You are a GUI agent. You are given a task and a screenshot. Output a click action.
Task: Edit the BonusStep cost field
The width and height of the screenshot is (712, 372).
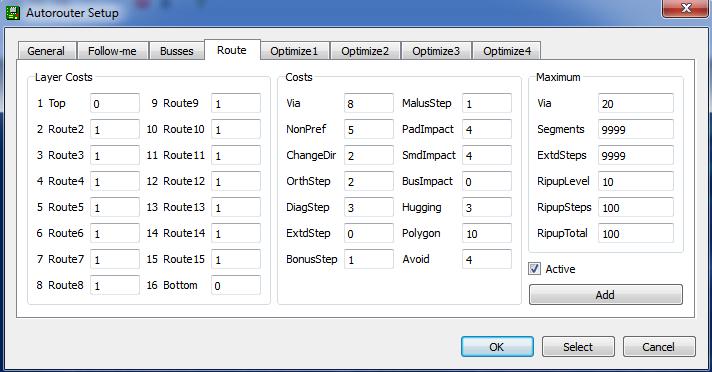(x=369, y=259)
